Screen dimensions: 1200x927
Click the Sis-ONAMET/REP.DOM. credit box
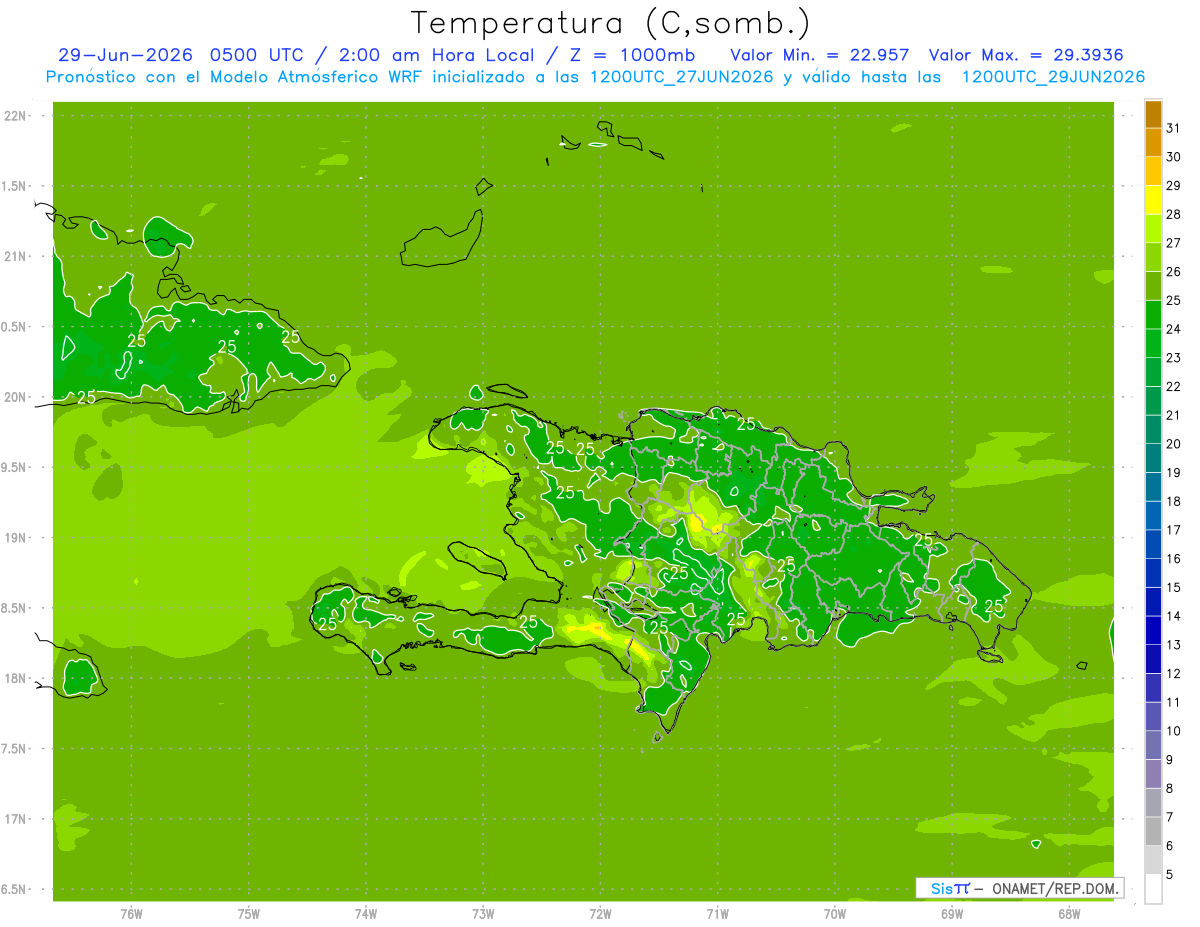tap(1020, 888)
